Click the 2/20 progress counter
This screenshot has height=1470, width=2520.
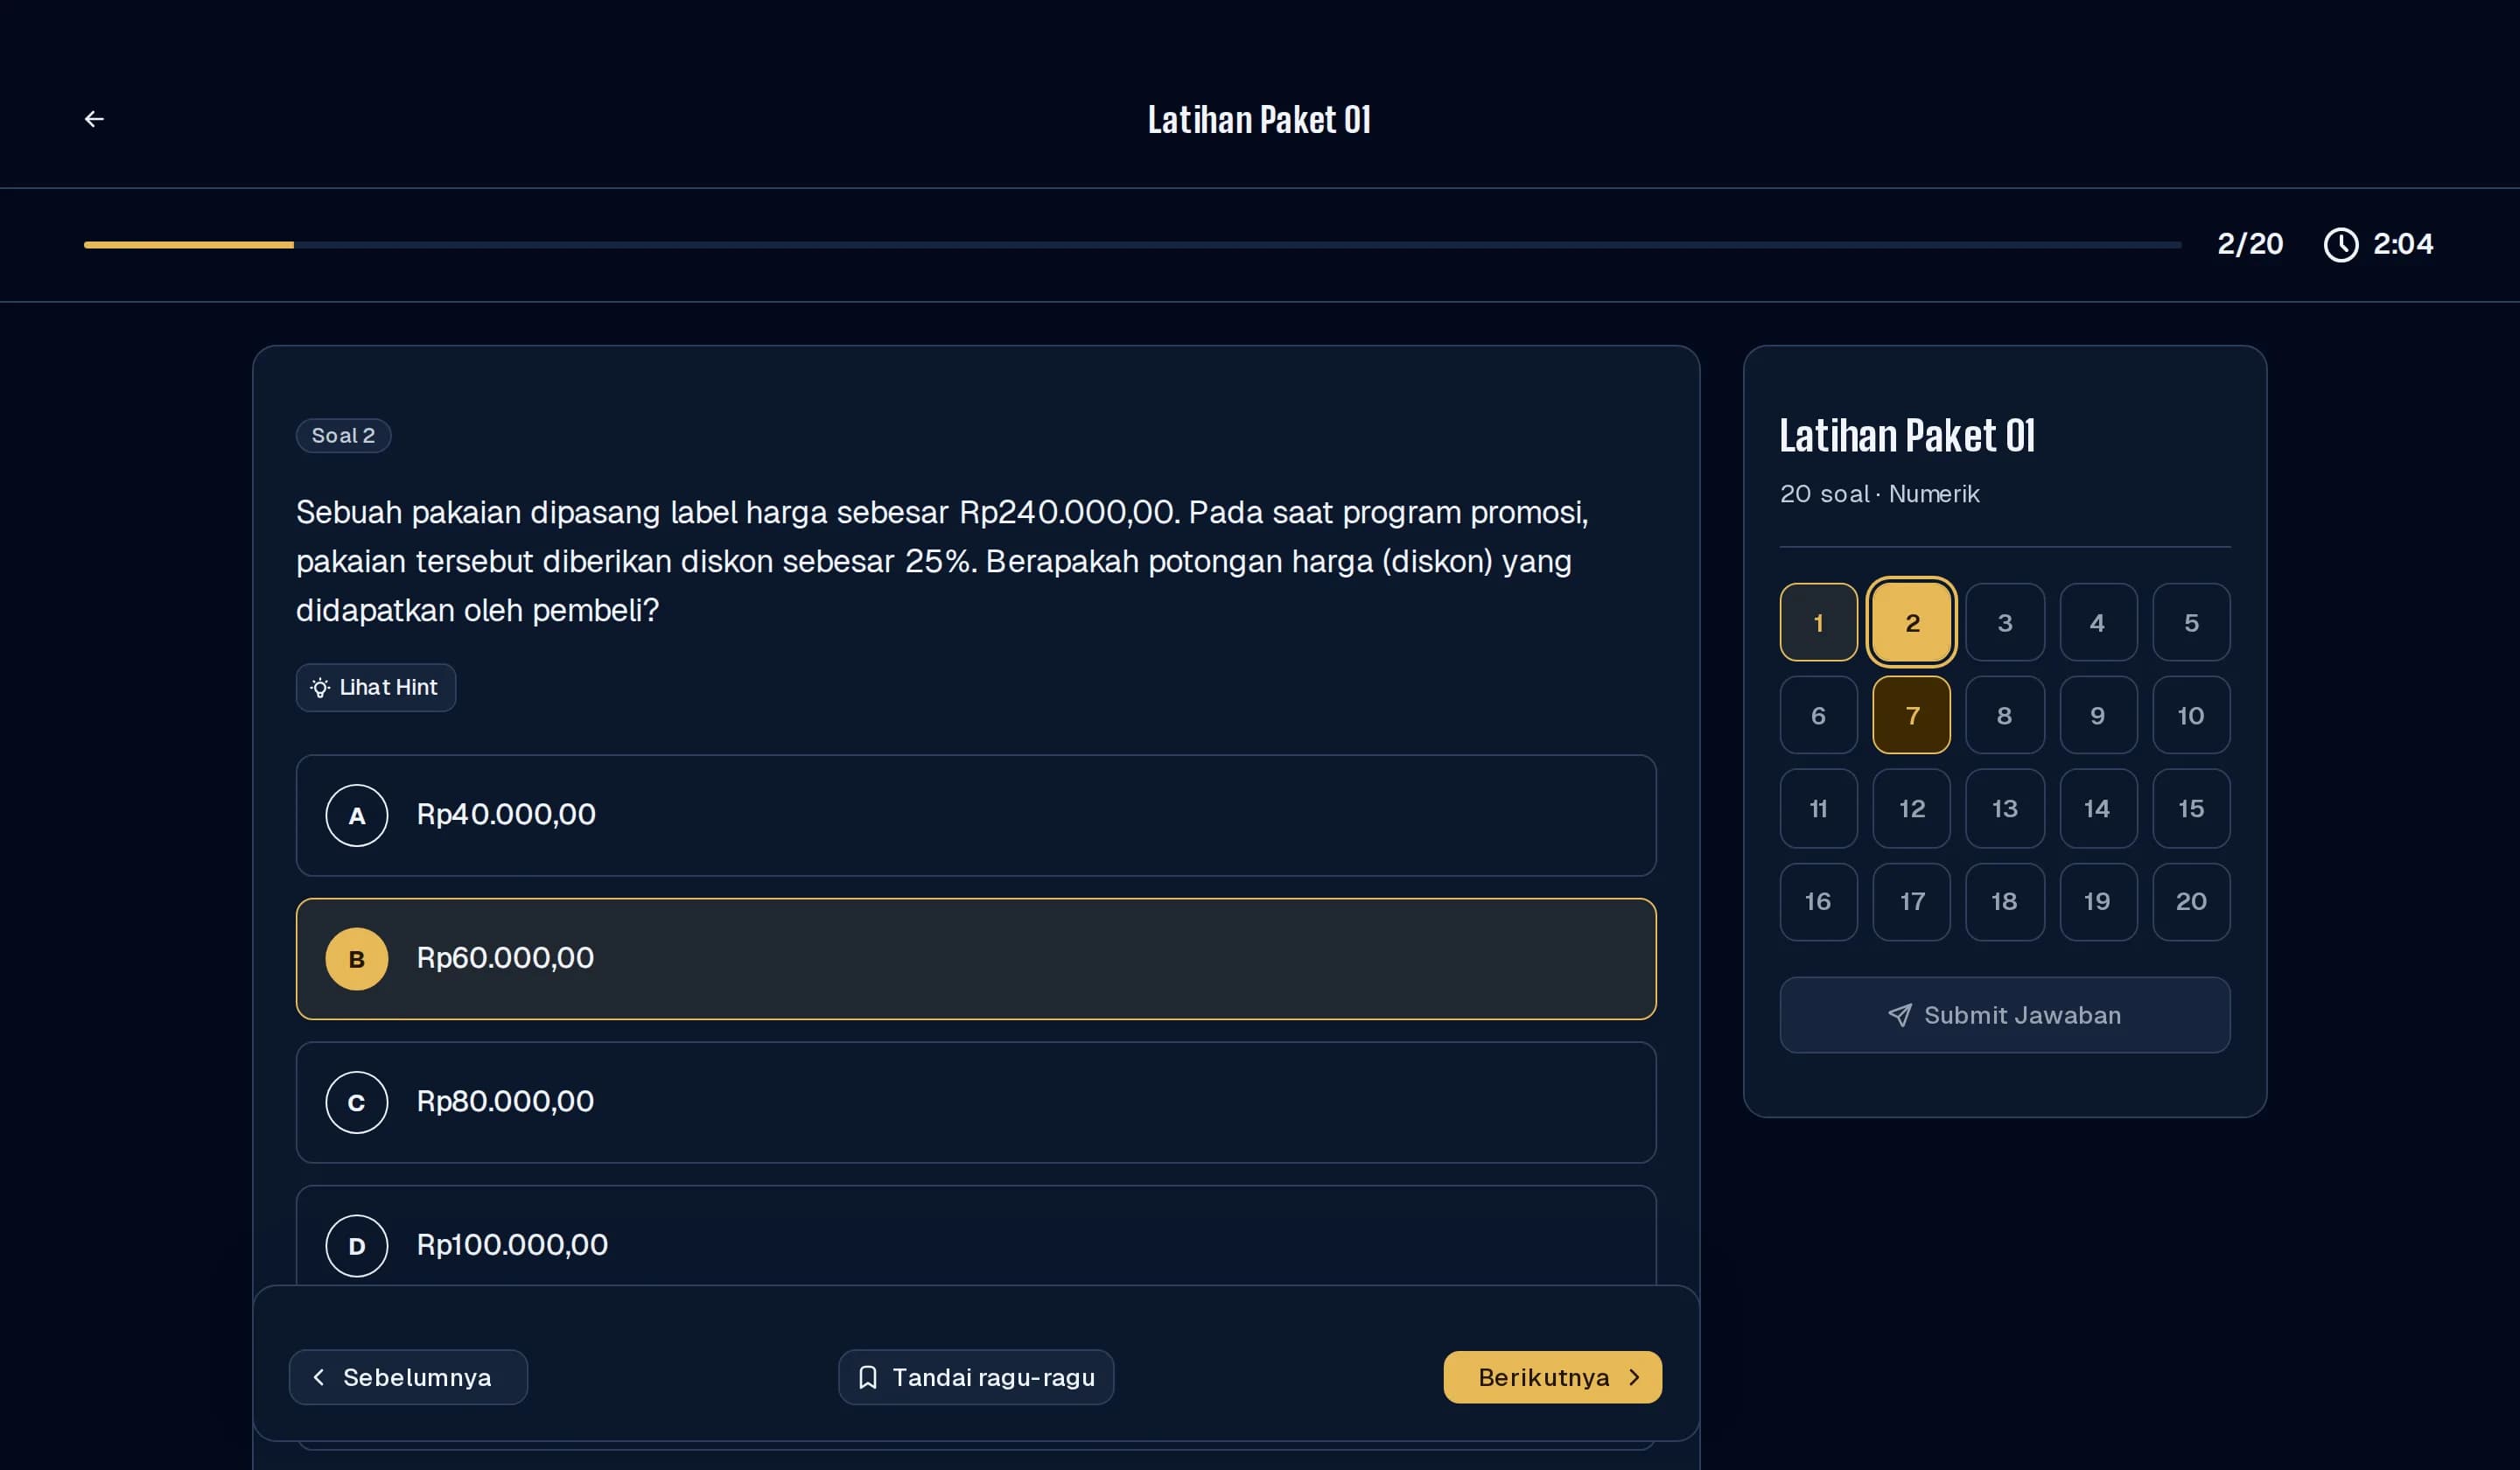click(x=2250, y=244)
